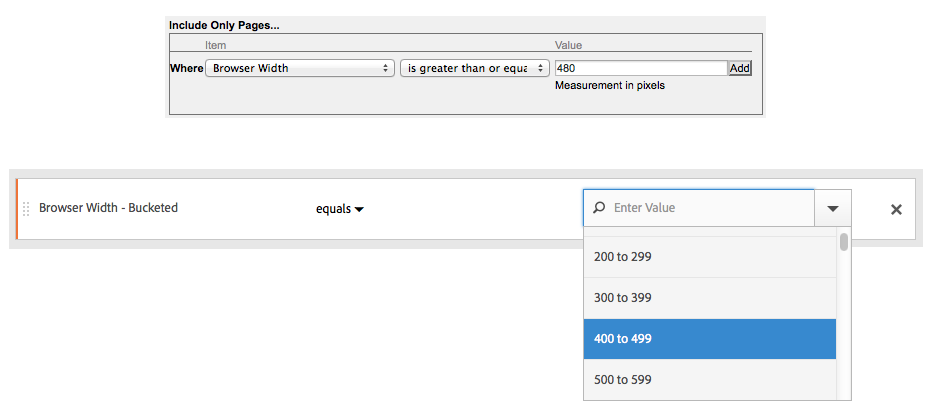Select the 200 to 299 option
Viewport: 932px width, 413px height.
point(622,257)
